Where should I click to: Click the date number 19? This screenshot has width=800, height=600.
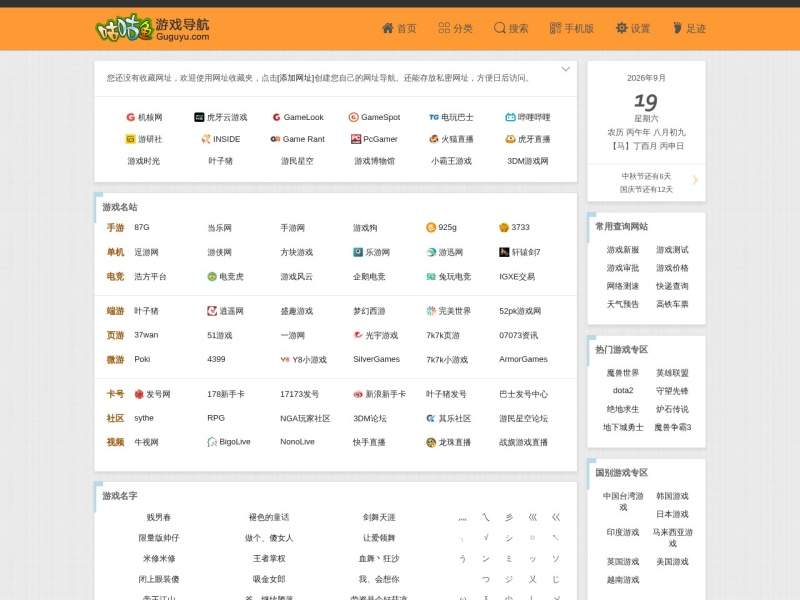pos(646,102)
